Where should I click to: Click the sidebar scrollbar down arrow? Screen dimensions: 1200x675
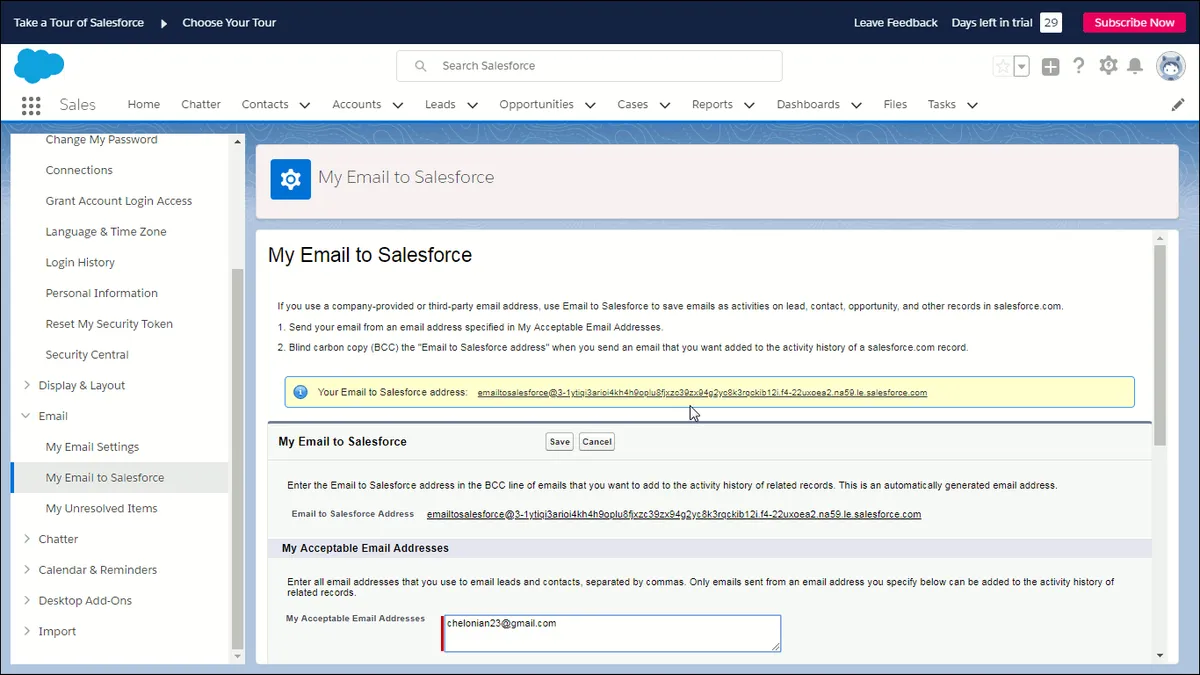[x=238, y=657]
